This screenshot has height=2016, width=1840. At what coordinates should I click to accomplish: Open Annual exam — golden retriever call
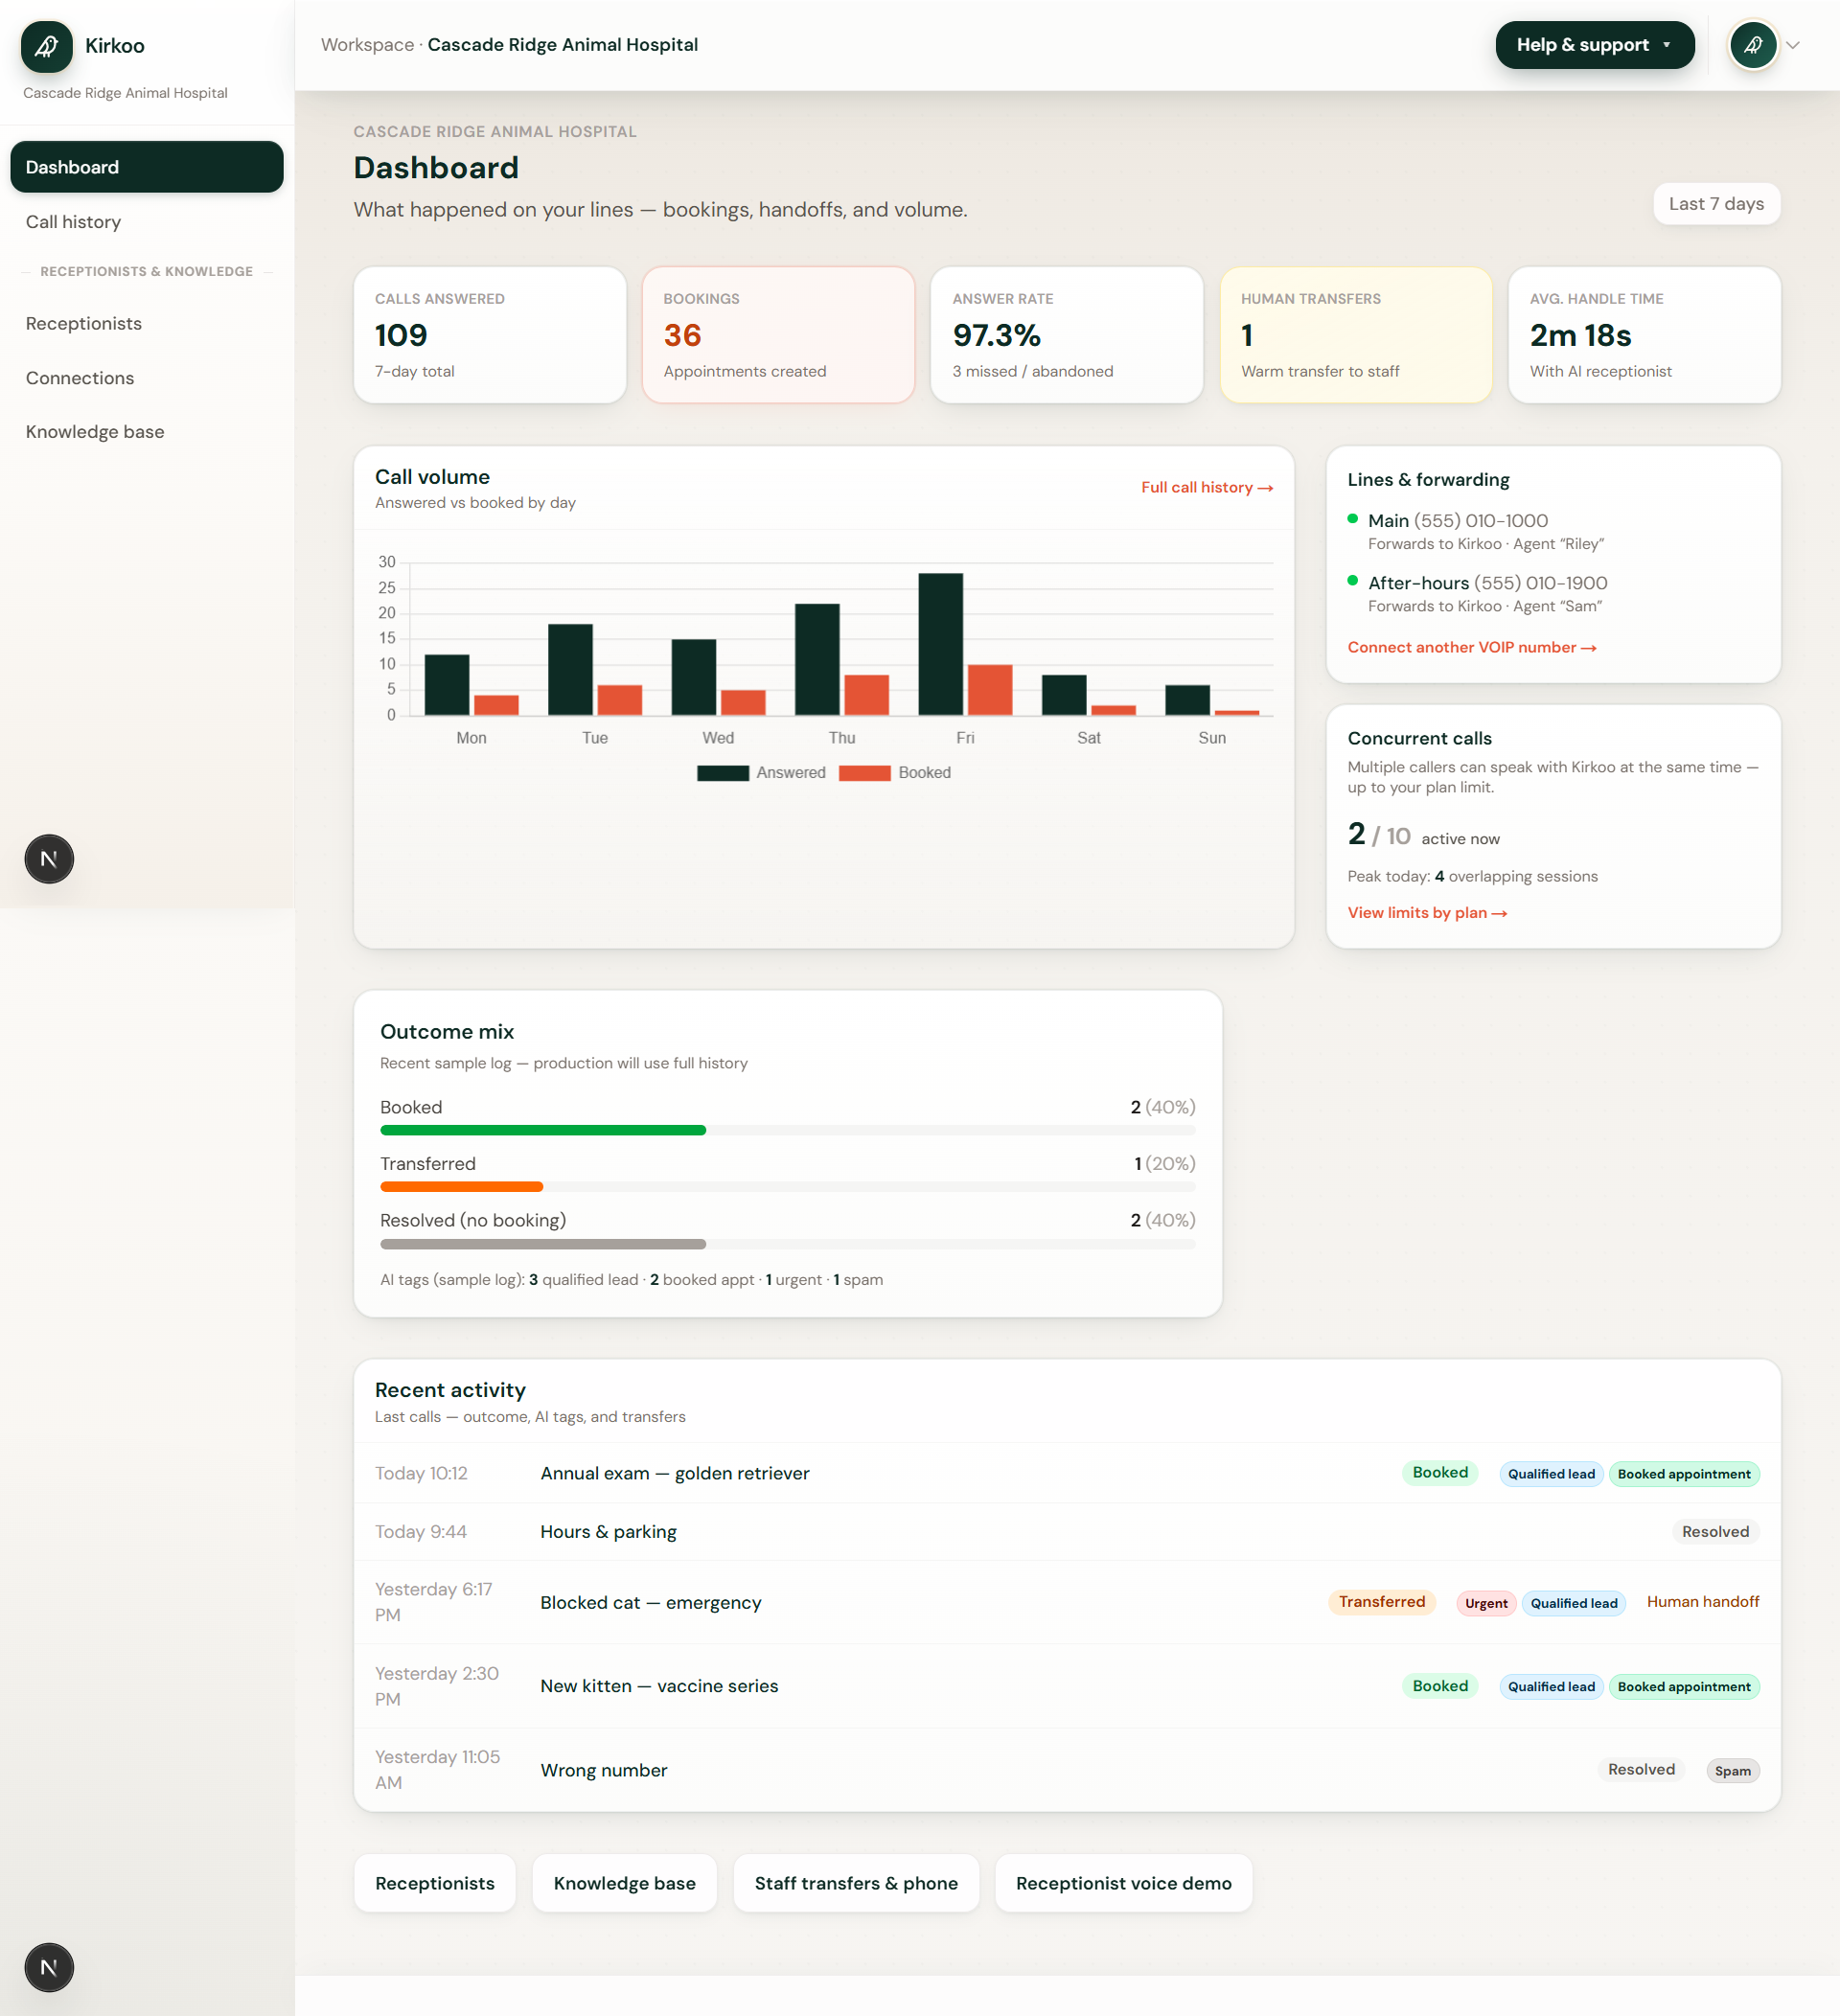pos(1067,1474)
